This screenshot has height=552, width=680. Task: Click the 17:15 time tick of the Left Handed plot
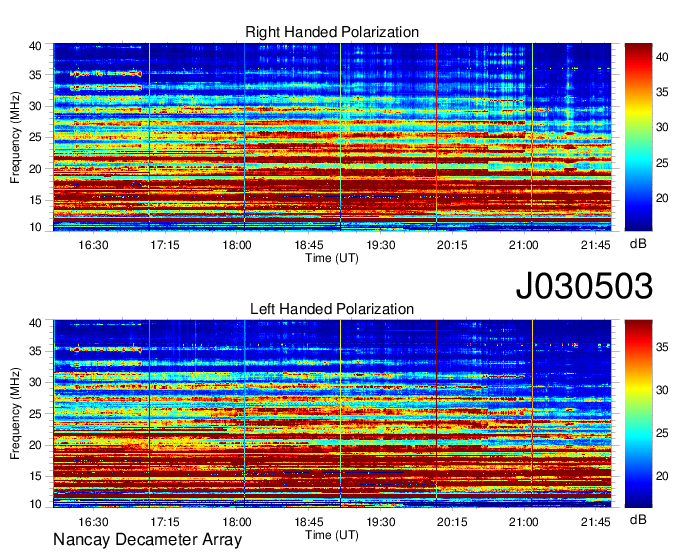[165, 522]
